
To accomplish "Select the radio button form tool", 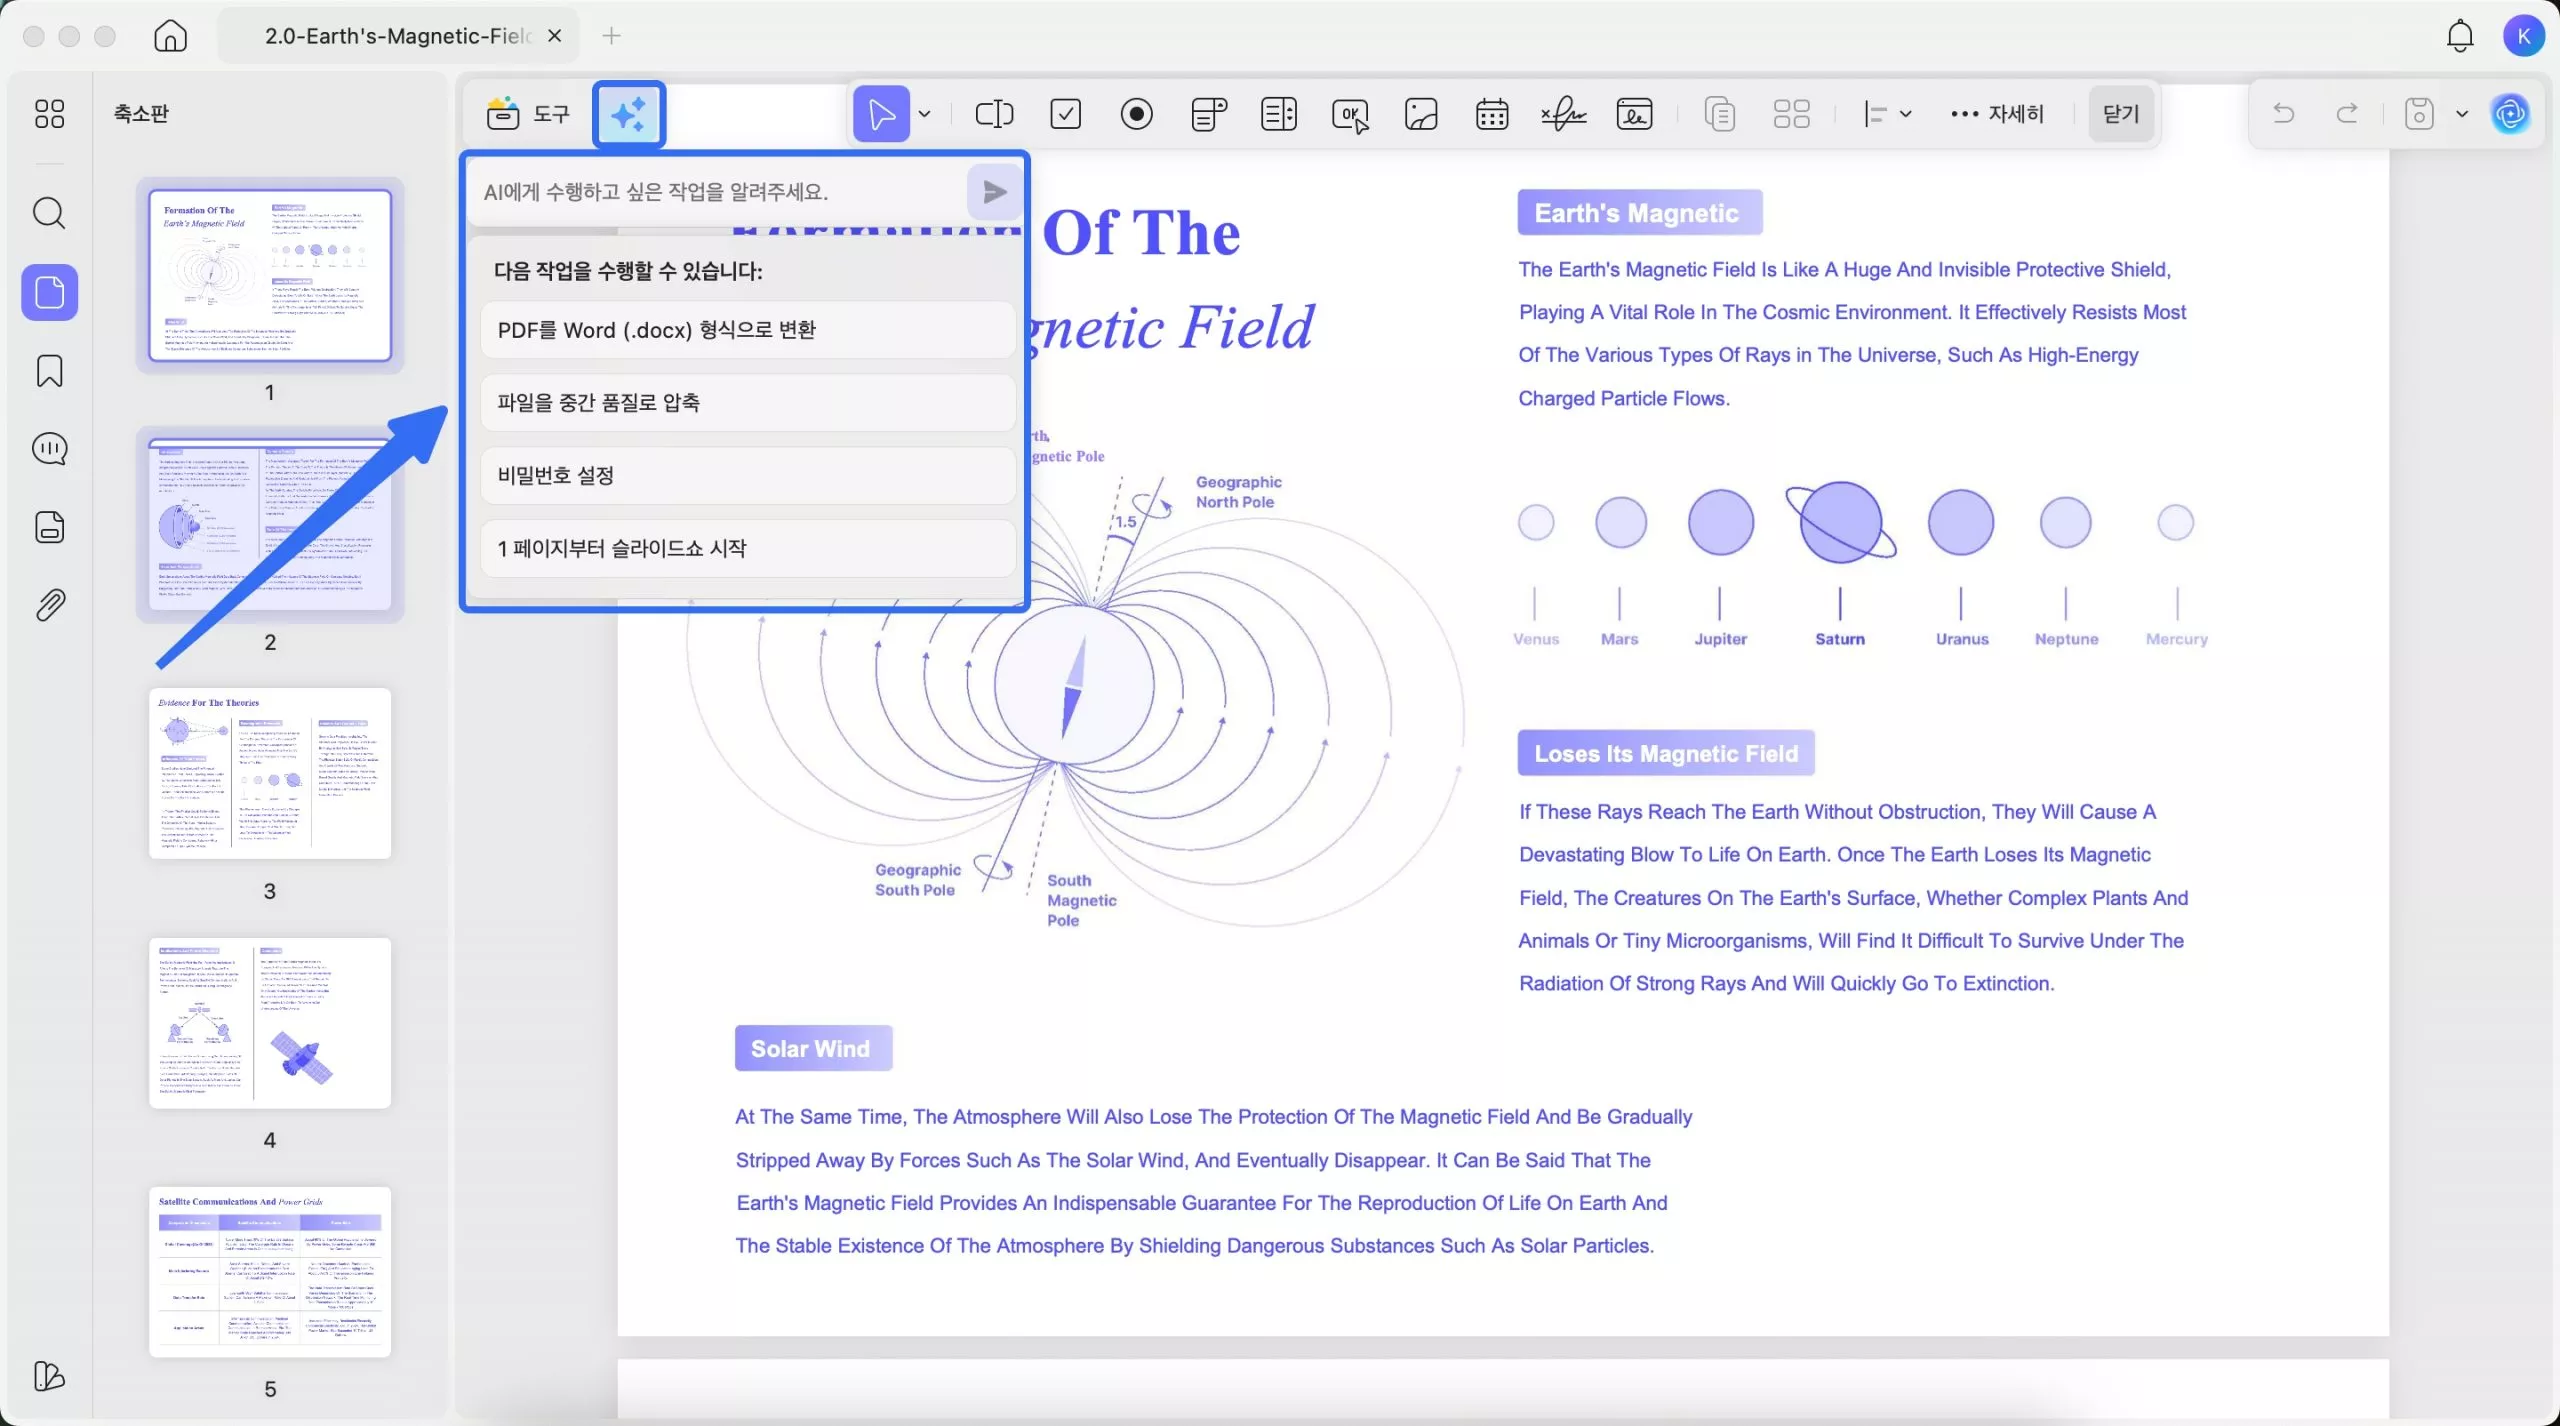I will tap(1137, 114).
